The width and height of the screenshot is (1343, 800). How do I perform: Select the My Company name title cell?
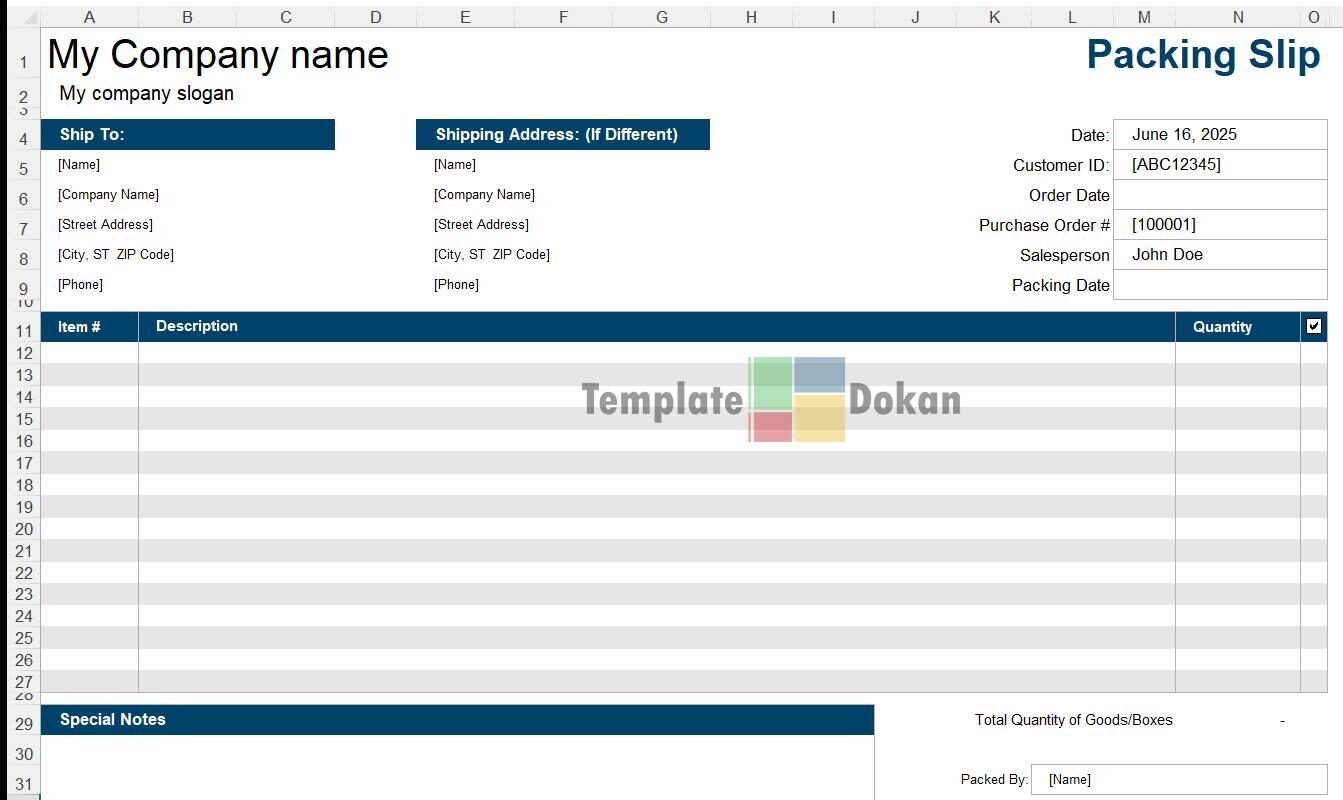[218, 55]
